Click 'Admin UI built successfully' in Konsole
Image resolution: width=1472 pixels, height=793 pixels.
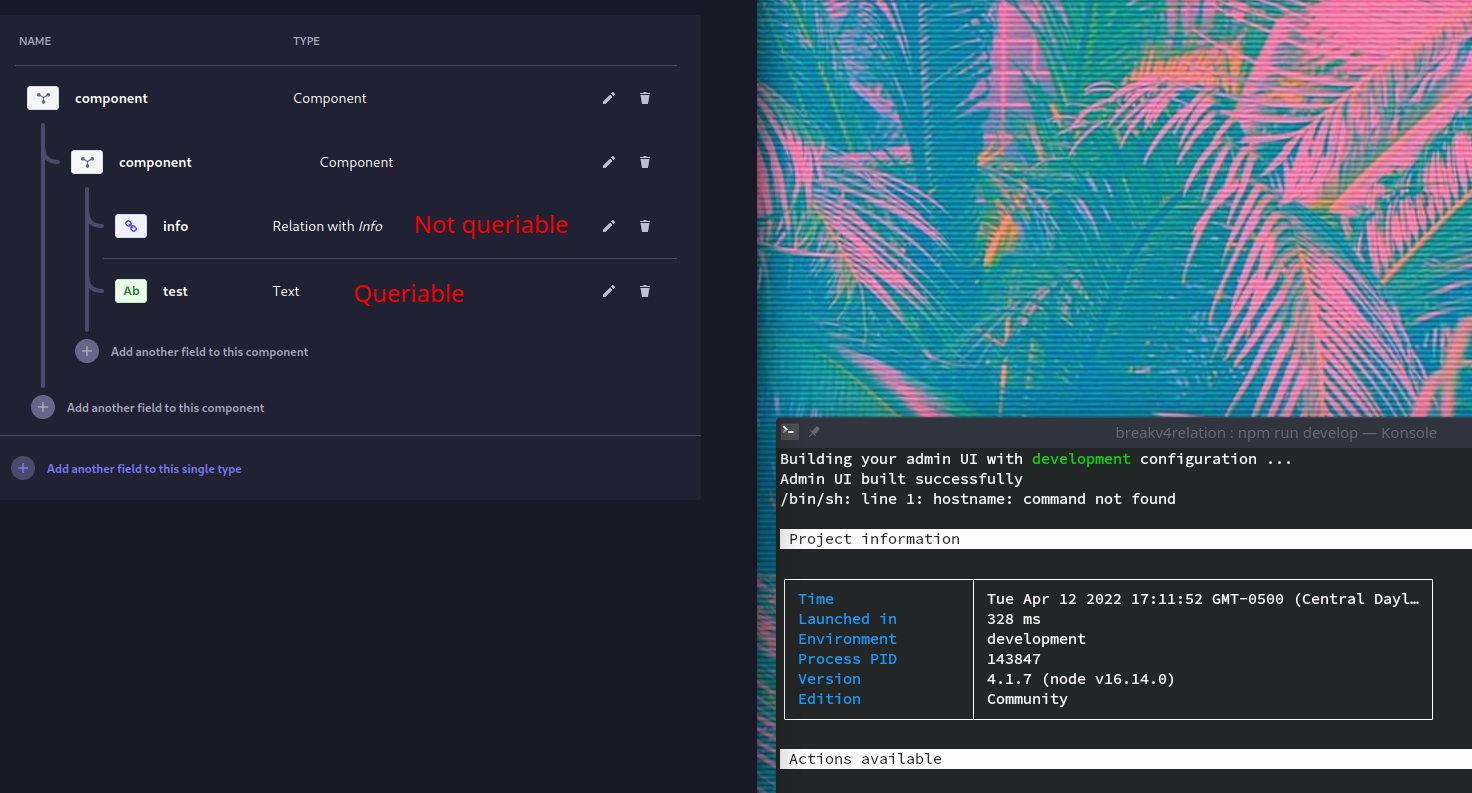tap(901, 479)
